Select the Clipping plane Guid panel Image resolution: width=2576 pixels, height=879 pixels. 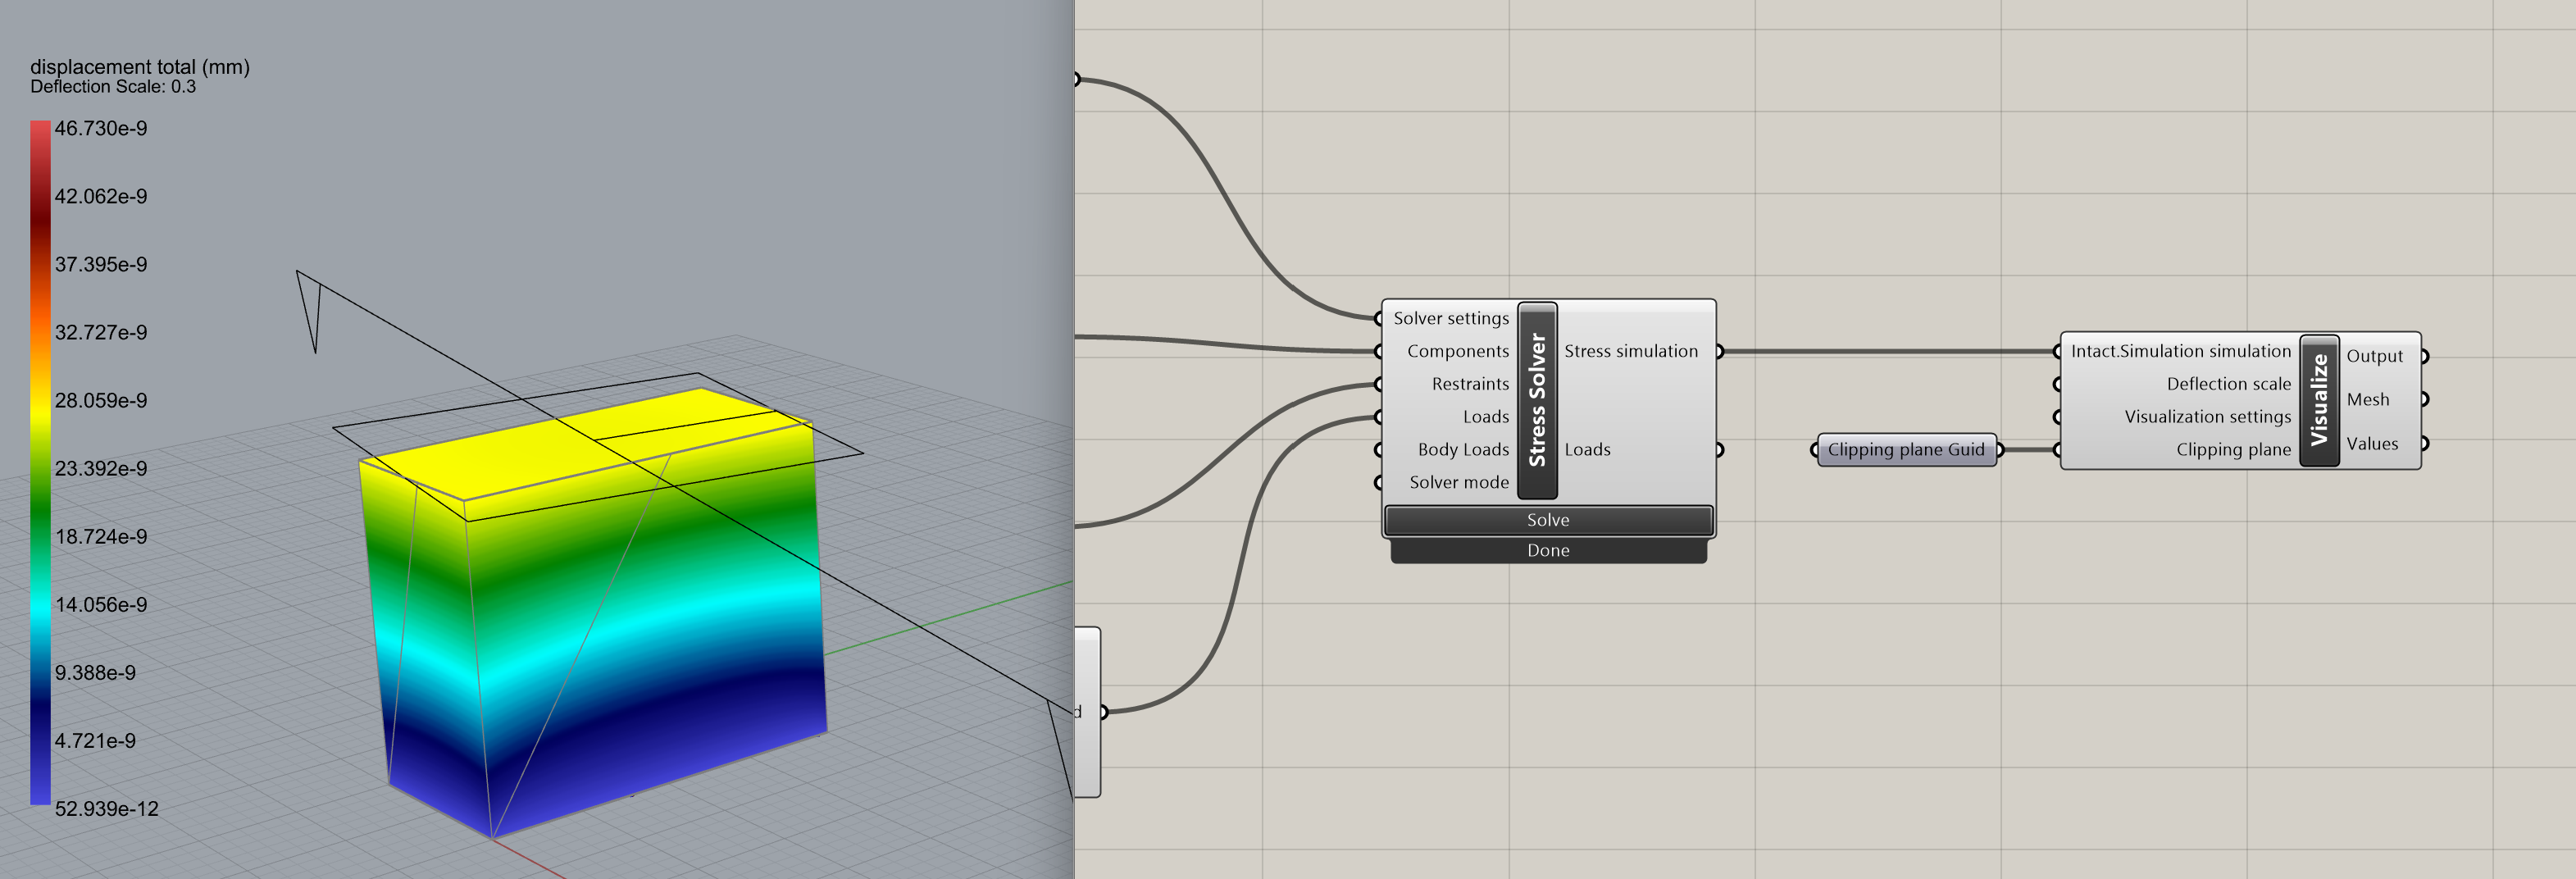tap(1905, 450)
